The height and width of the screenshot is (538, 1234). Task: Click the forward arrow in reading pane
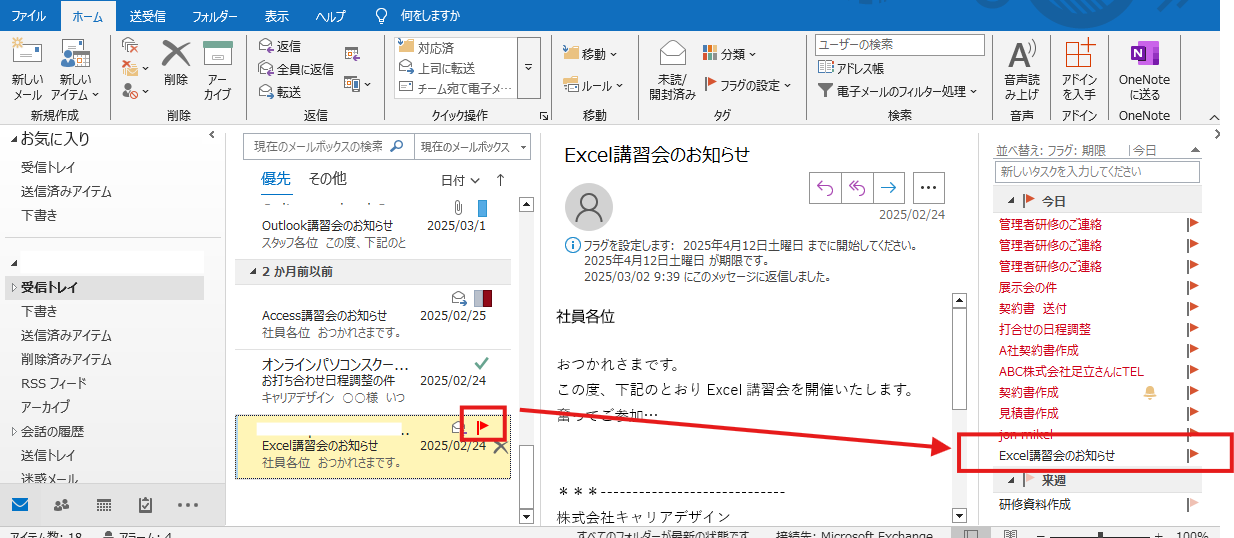coord(889,187)
